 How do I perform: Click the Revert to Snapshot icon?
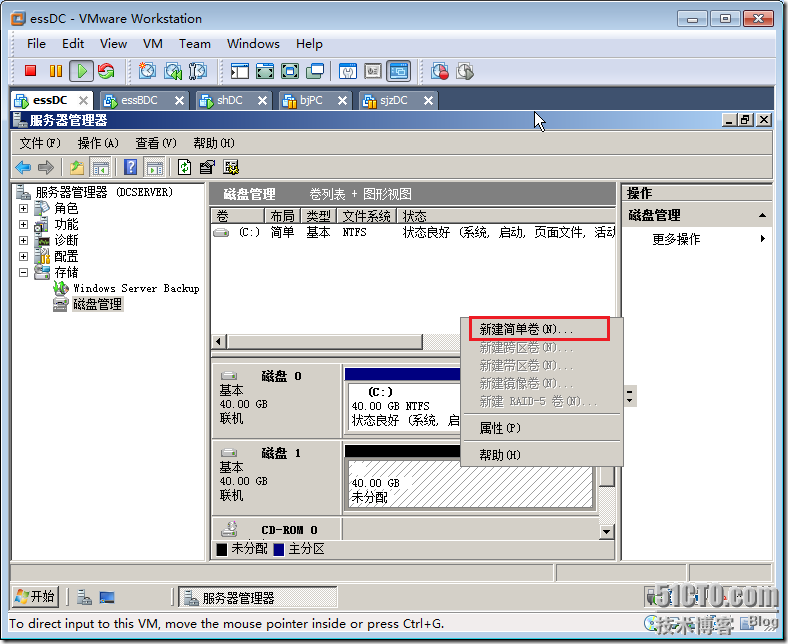coord(173,71)
